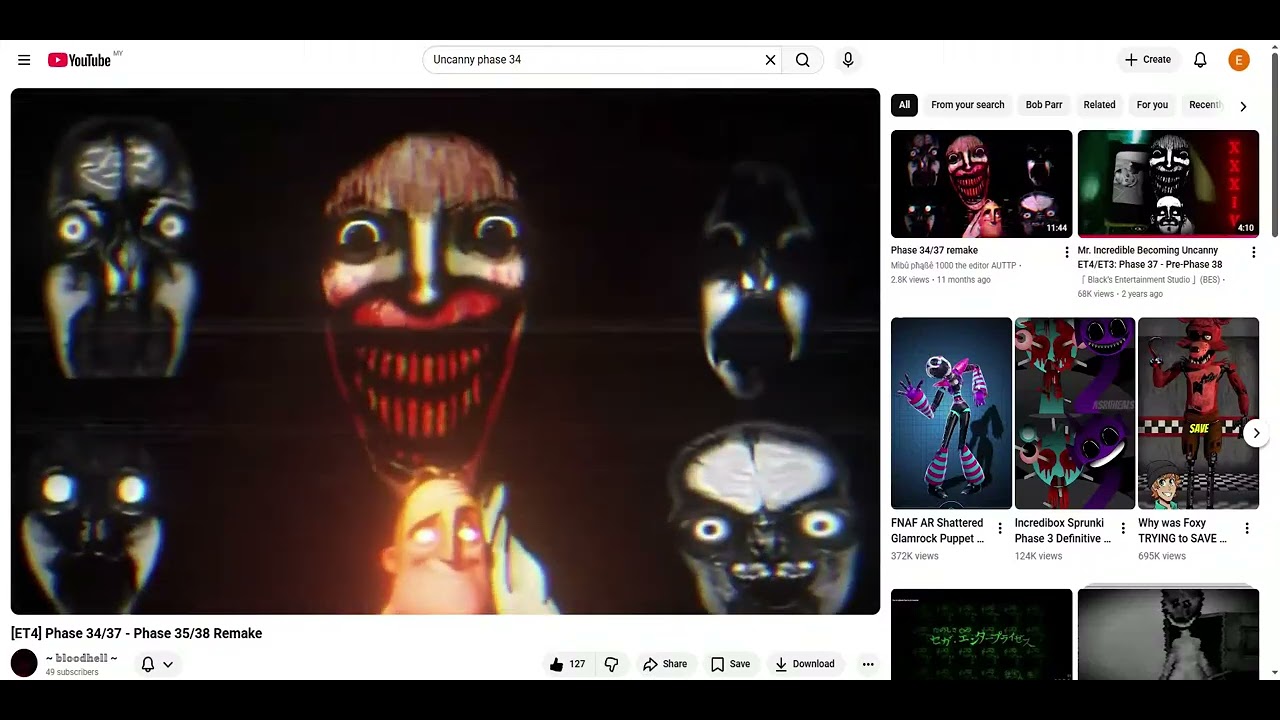Click the Why was Foxy short title
This screenshot has width=1280, height=720.
[x=1182, y=531]
